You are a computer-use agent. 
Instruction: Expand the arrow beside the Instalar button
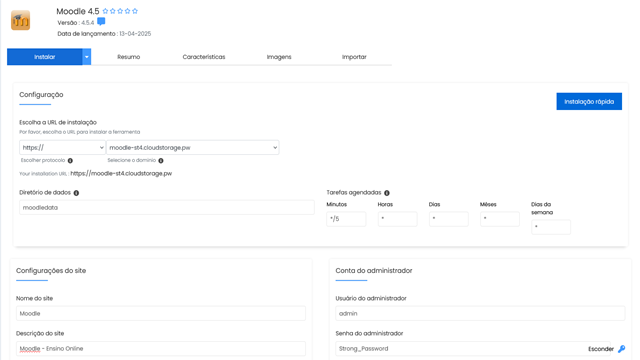coord(87,57)
